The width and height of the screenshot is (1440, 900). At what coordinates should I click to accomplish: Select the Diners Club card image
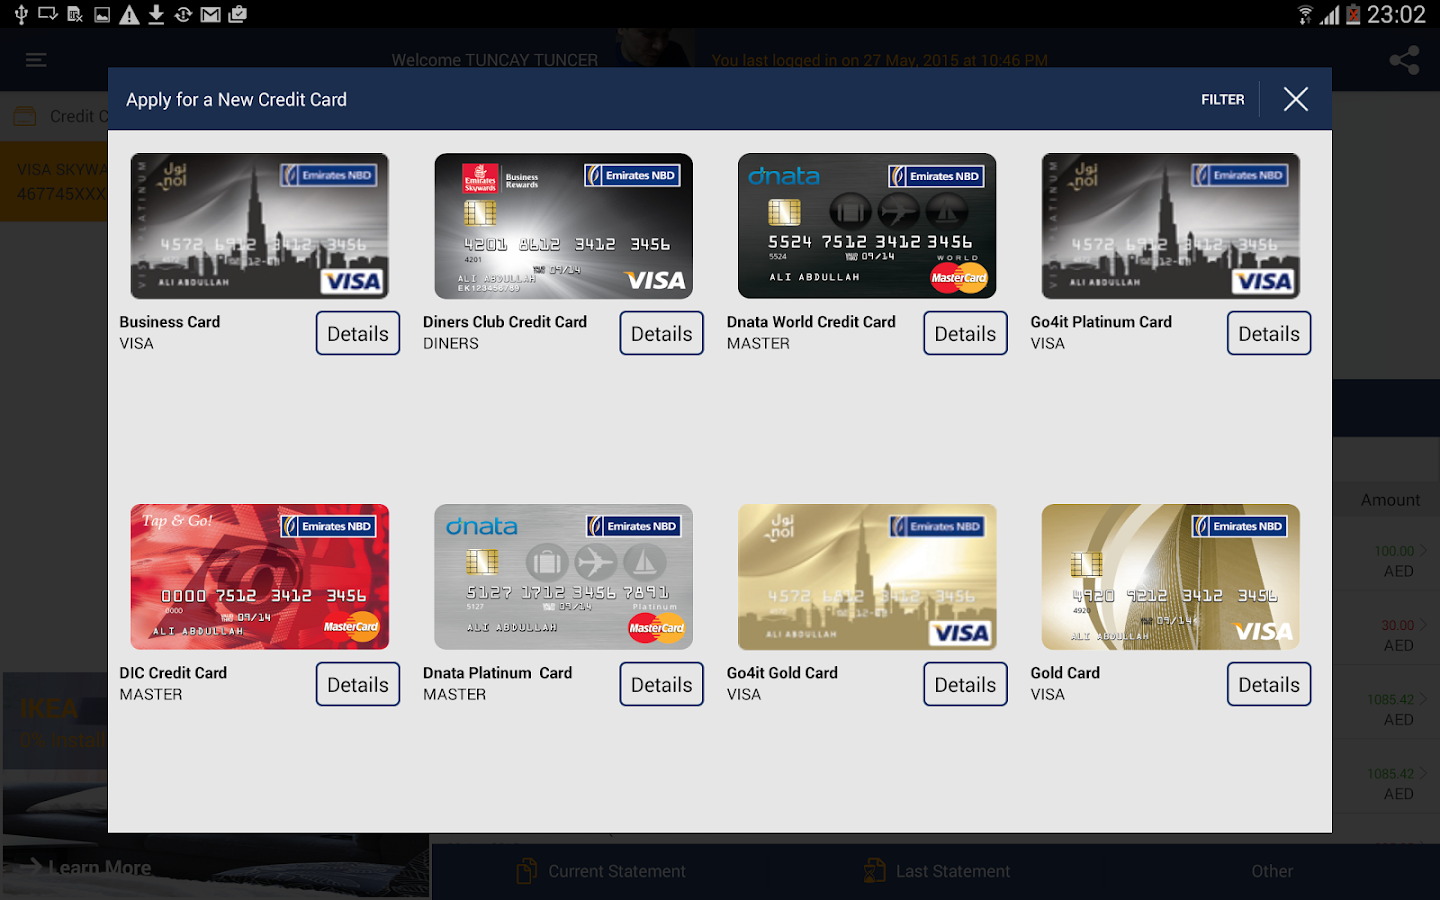coord(564,226)
